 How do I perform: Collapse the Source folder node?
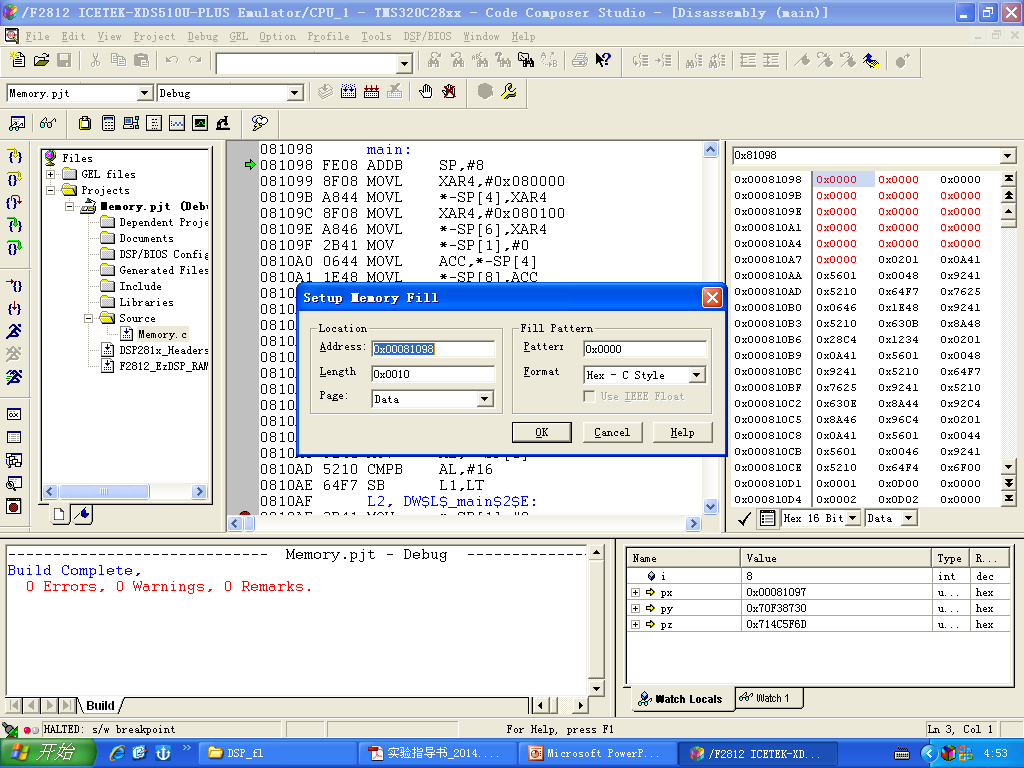[88, 319]
